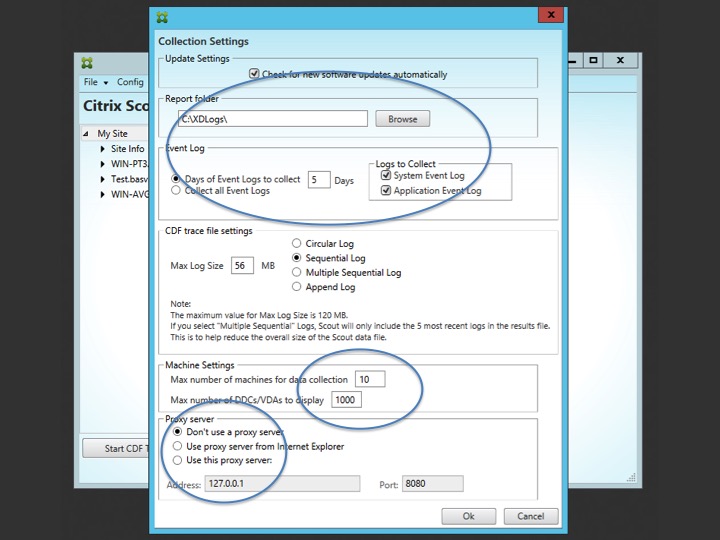
Task: Maximize the Citrix Scout background window
Action: 593,60
